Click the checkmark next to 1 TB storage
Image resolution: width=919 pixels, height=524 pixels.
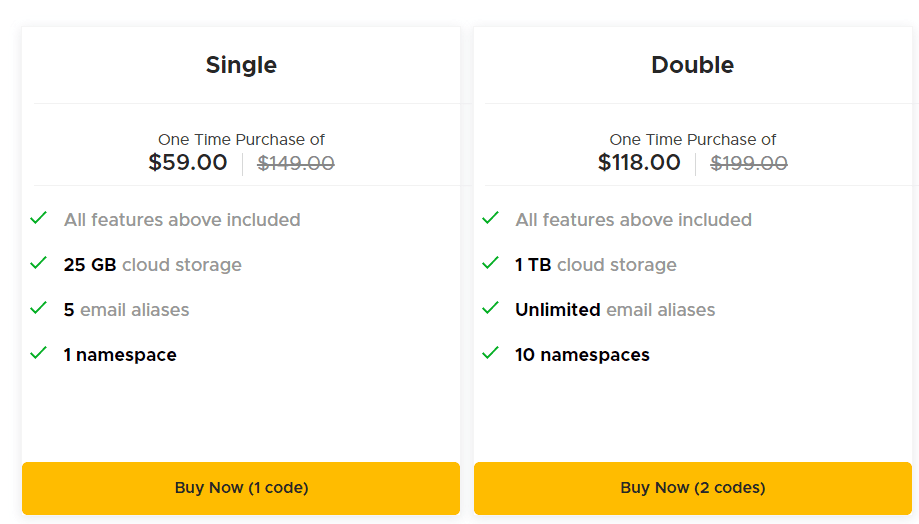tap(491, 263)
